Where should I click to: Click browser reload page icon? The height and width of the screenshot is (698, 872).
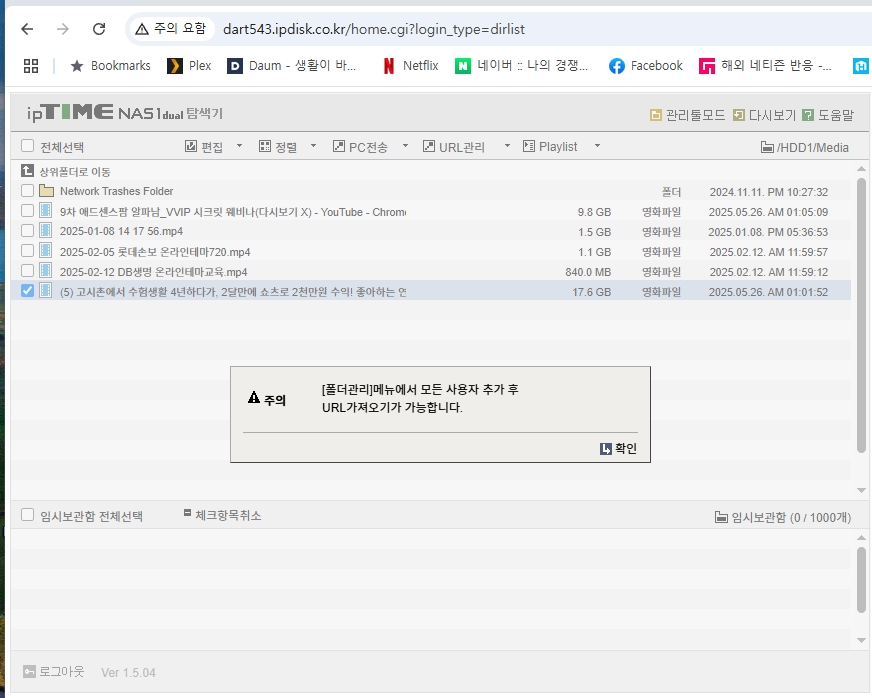[99, 29]
